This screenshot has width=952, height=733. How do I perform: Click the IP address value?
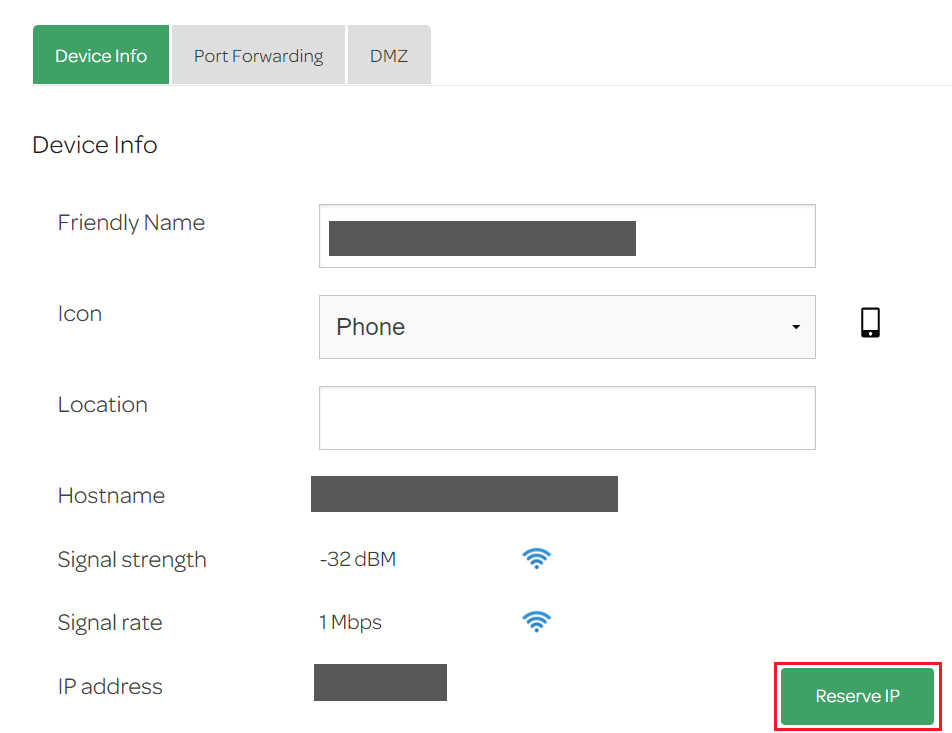point(380,682)
